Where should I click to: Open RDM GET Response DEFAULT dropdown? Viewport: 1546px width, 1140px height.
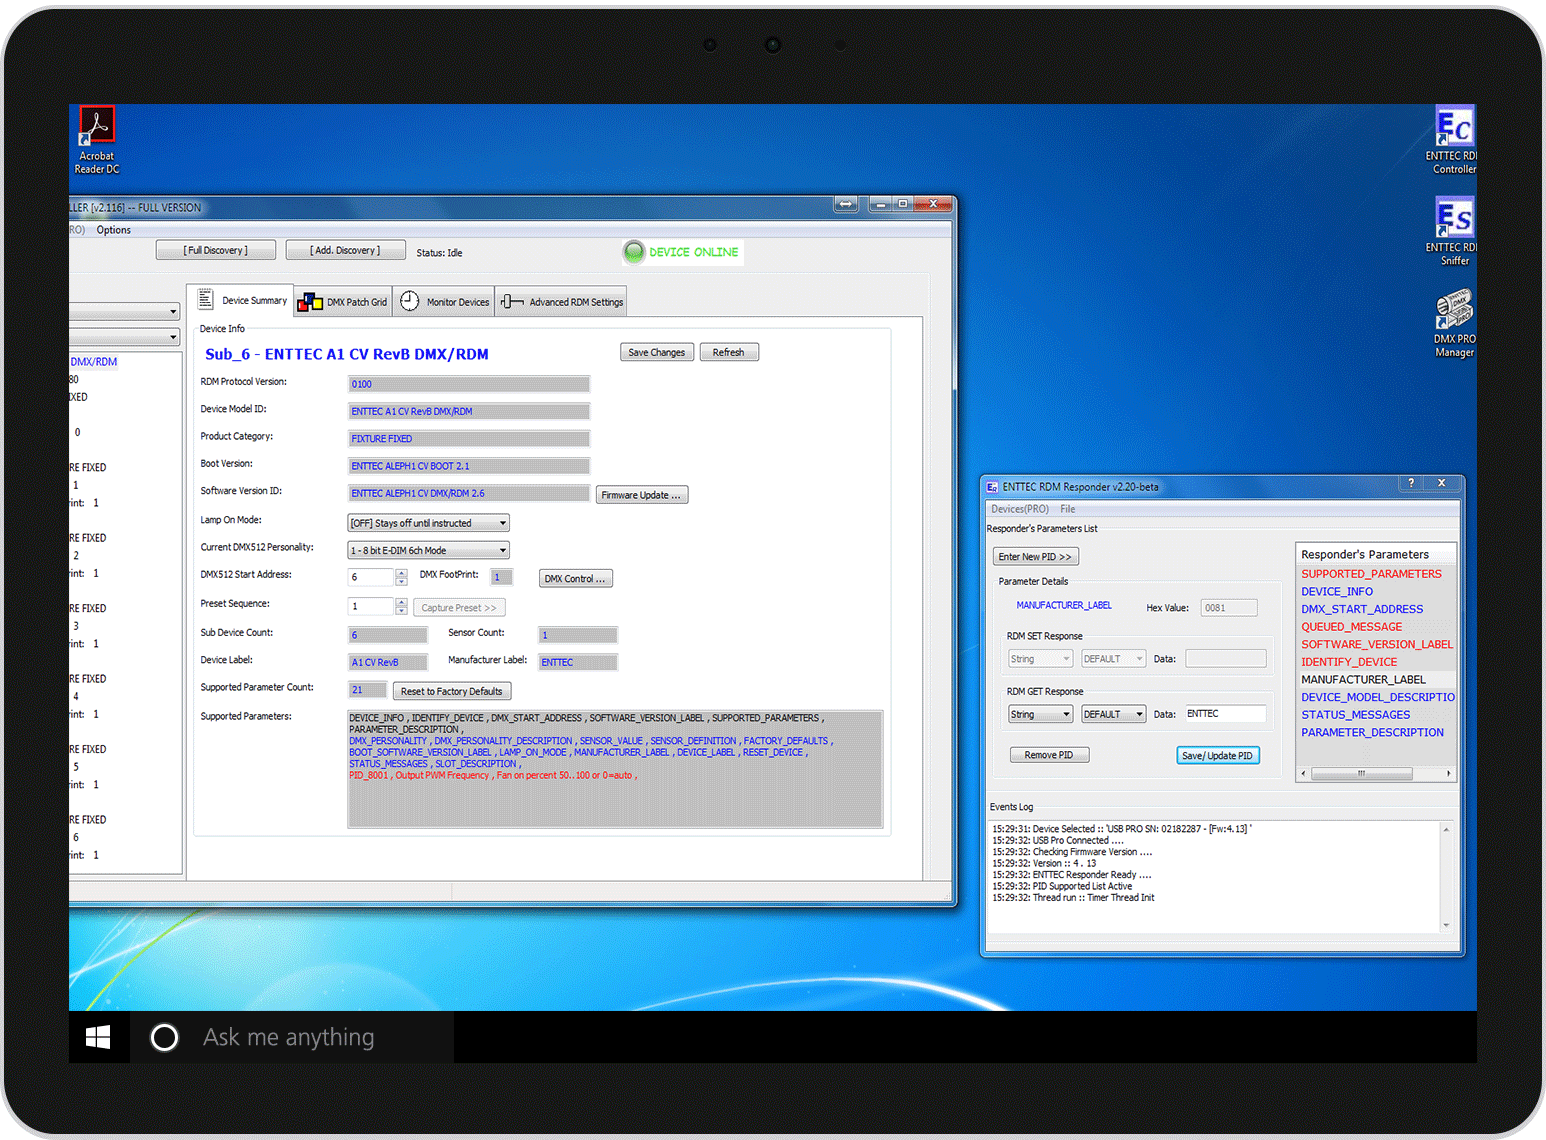click(1113, 714)
